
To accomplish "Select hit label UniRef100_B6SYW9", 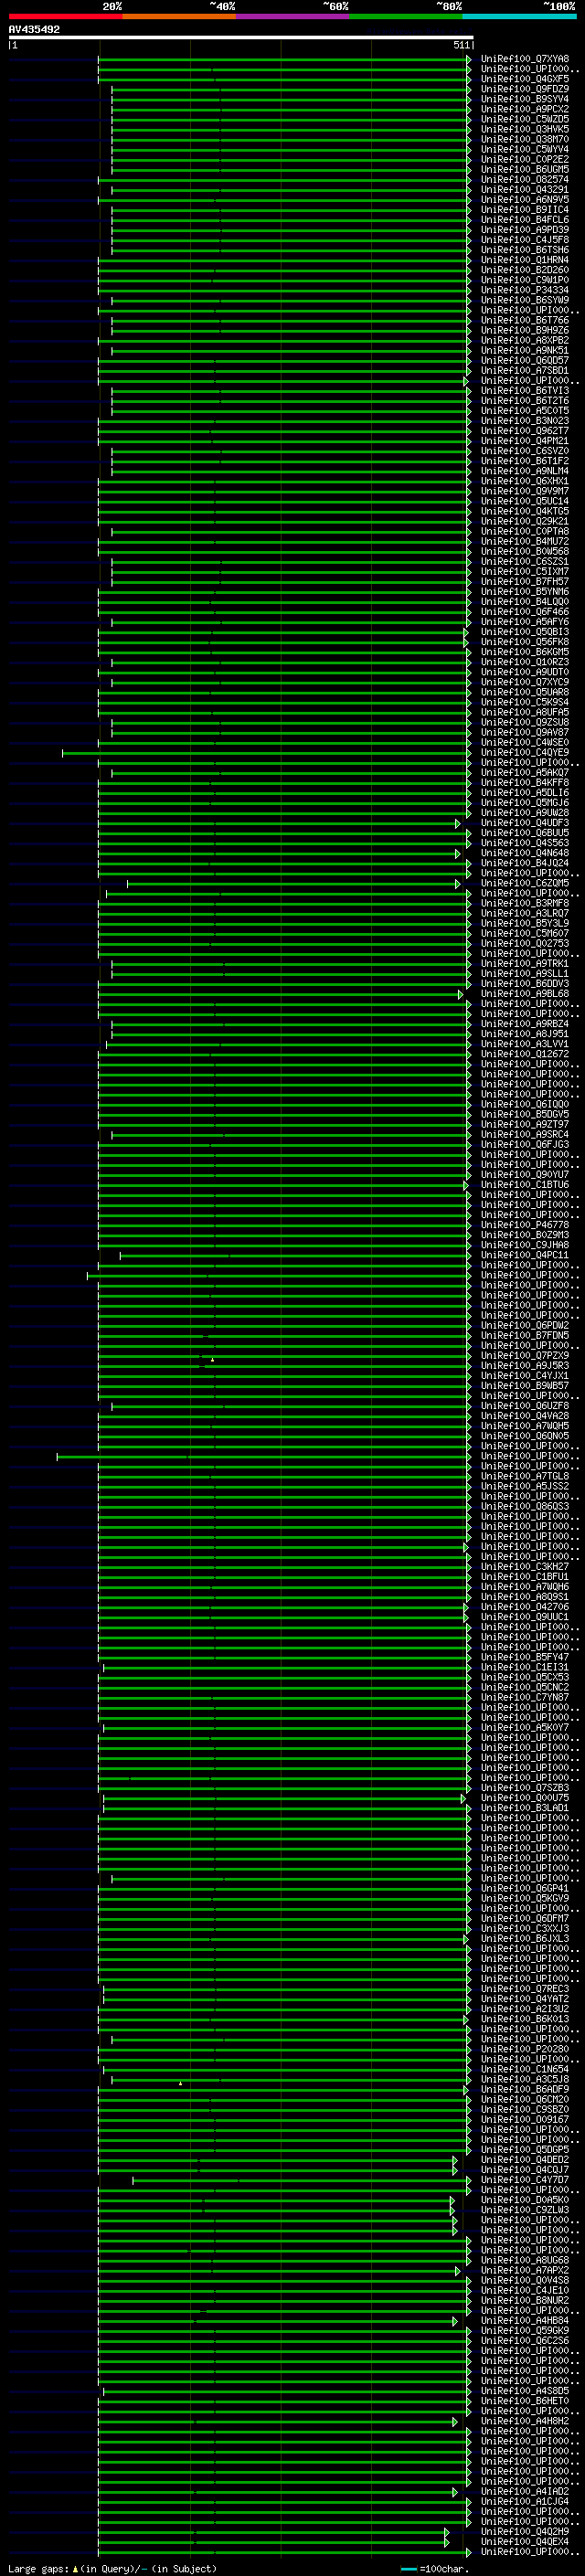I will [525, 300].
